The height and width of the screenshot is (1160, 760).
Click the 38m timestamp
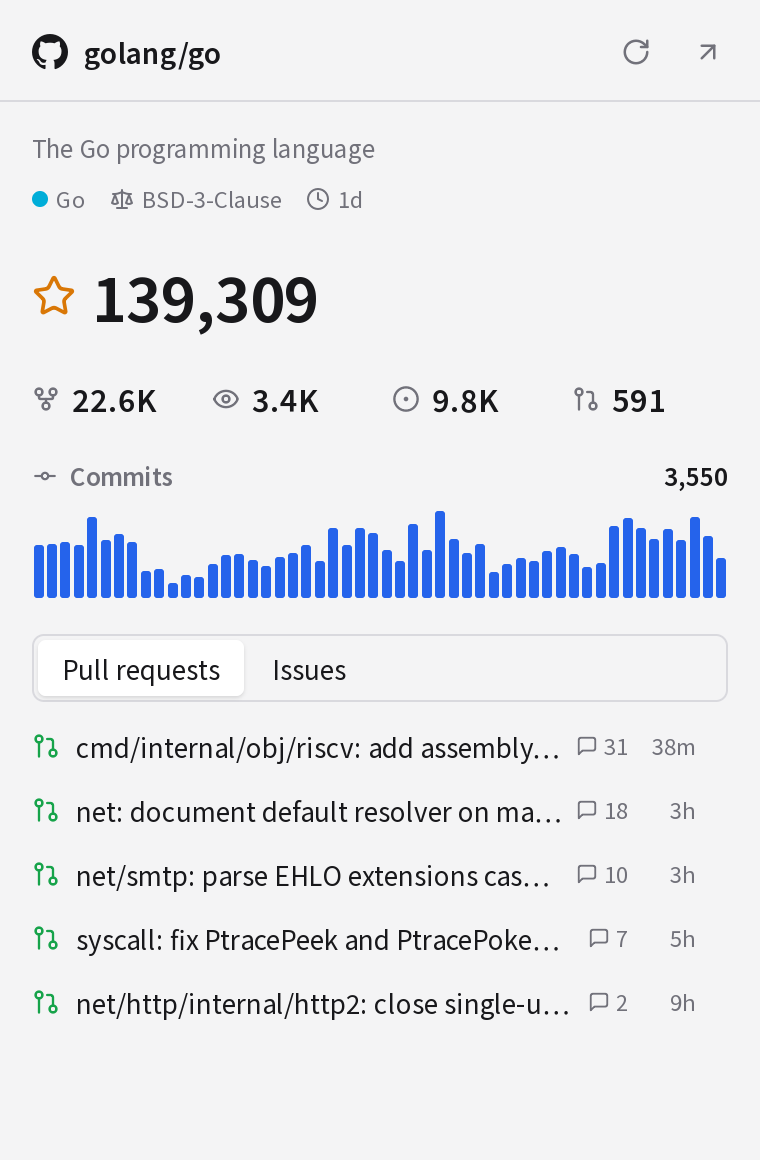[x=673, y=747]
